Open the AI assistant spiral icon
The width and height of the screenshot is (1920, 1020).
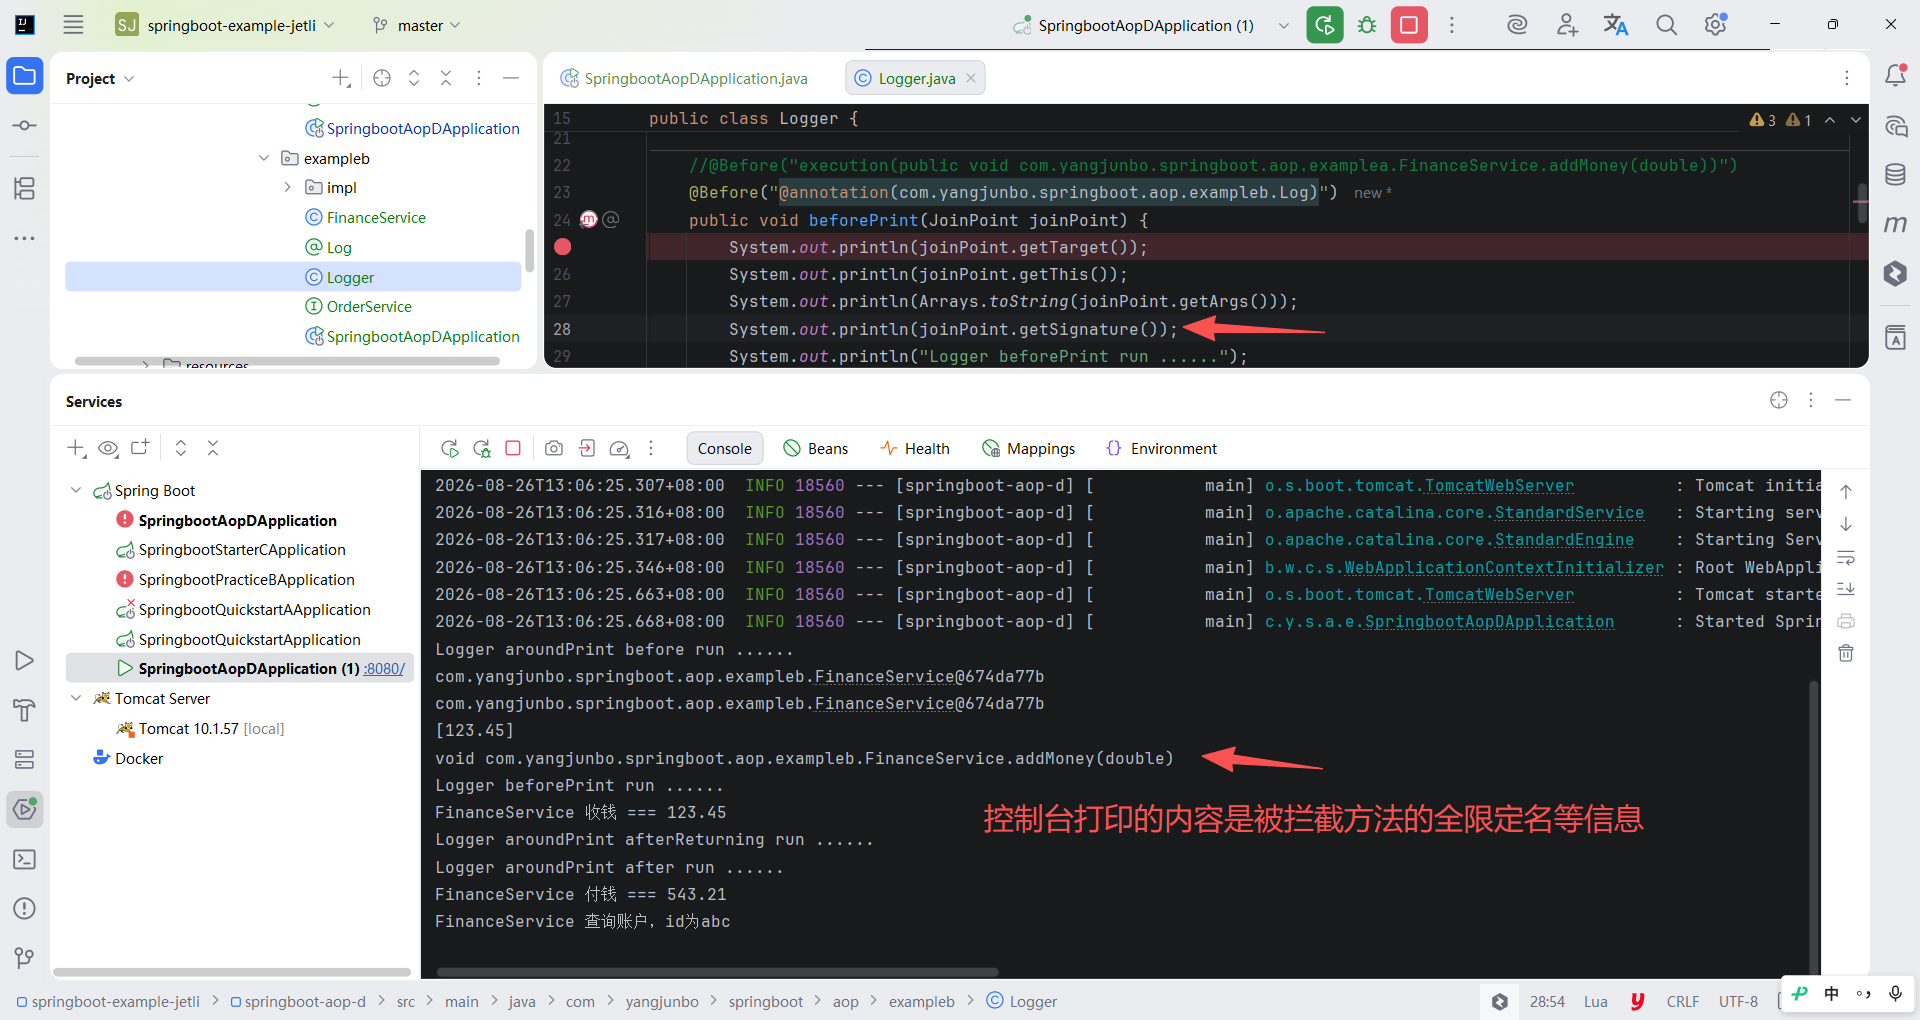tap(1517, 25)
